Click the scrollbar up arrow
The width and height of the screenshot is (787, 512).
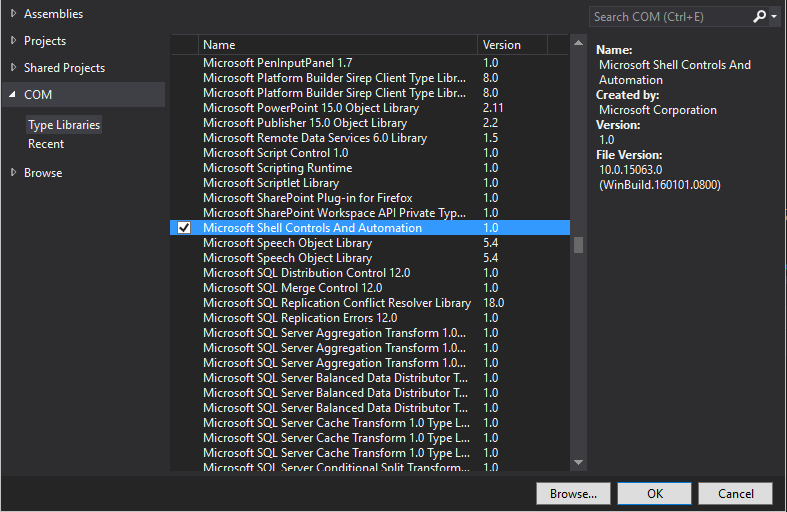click(x=578, y=43)
